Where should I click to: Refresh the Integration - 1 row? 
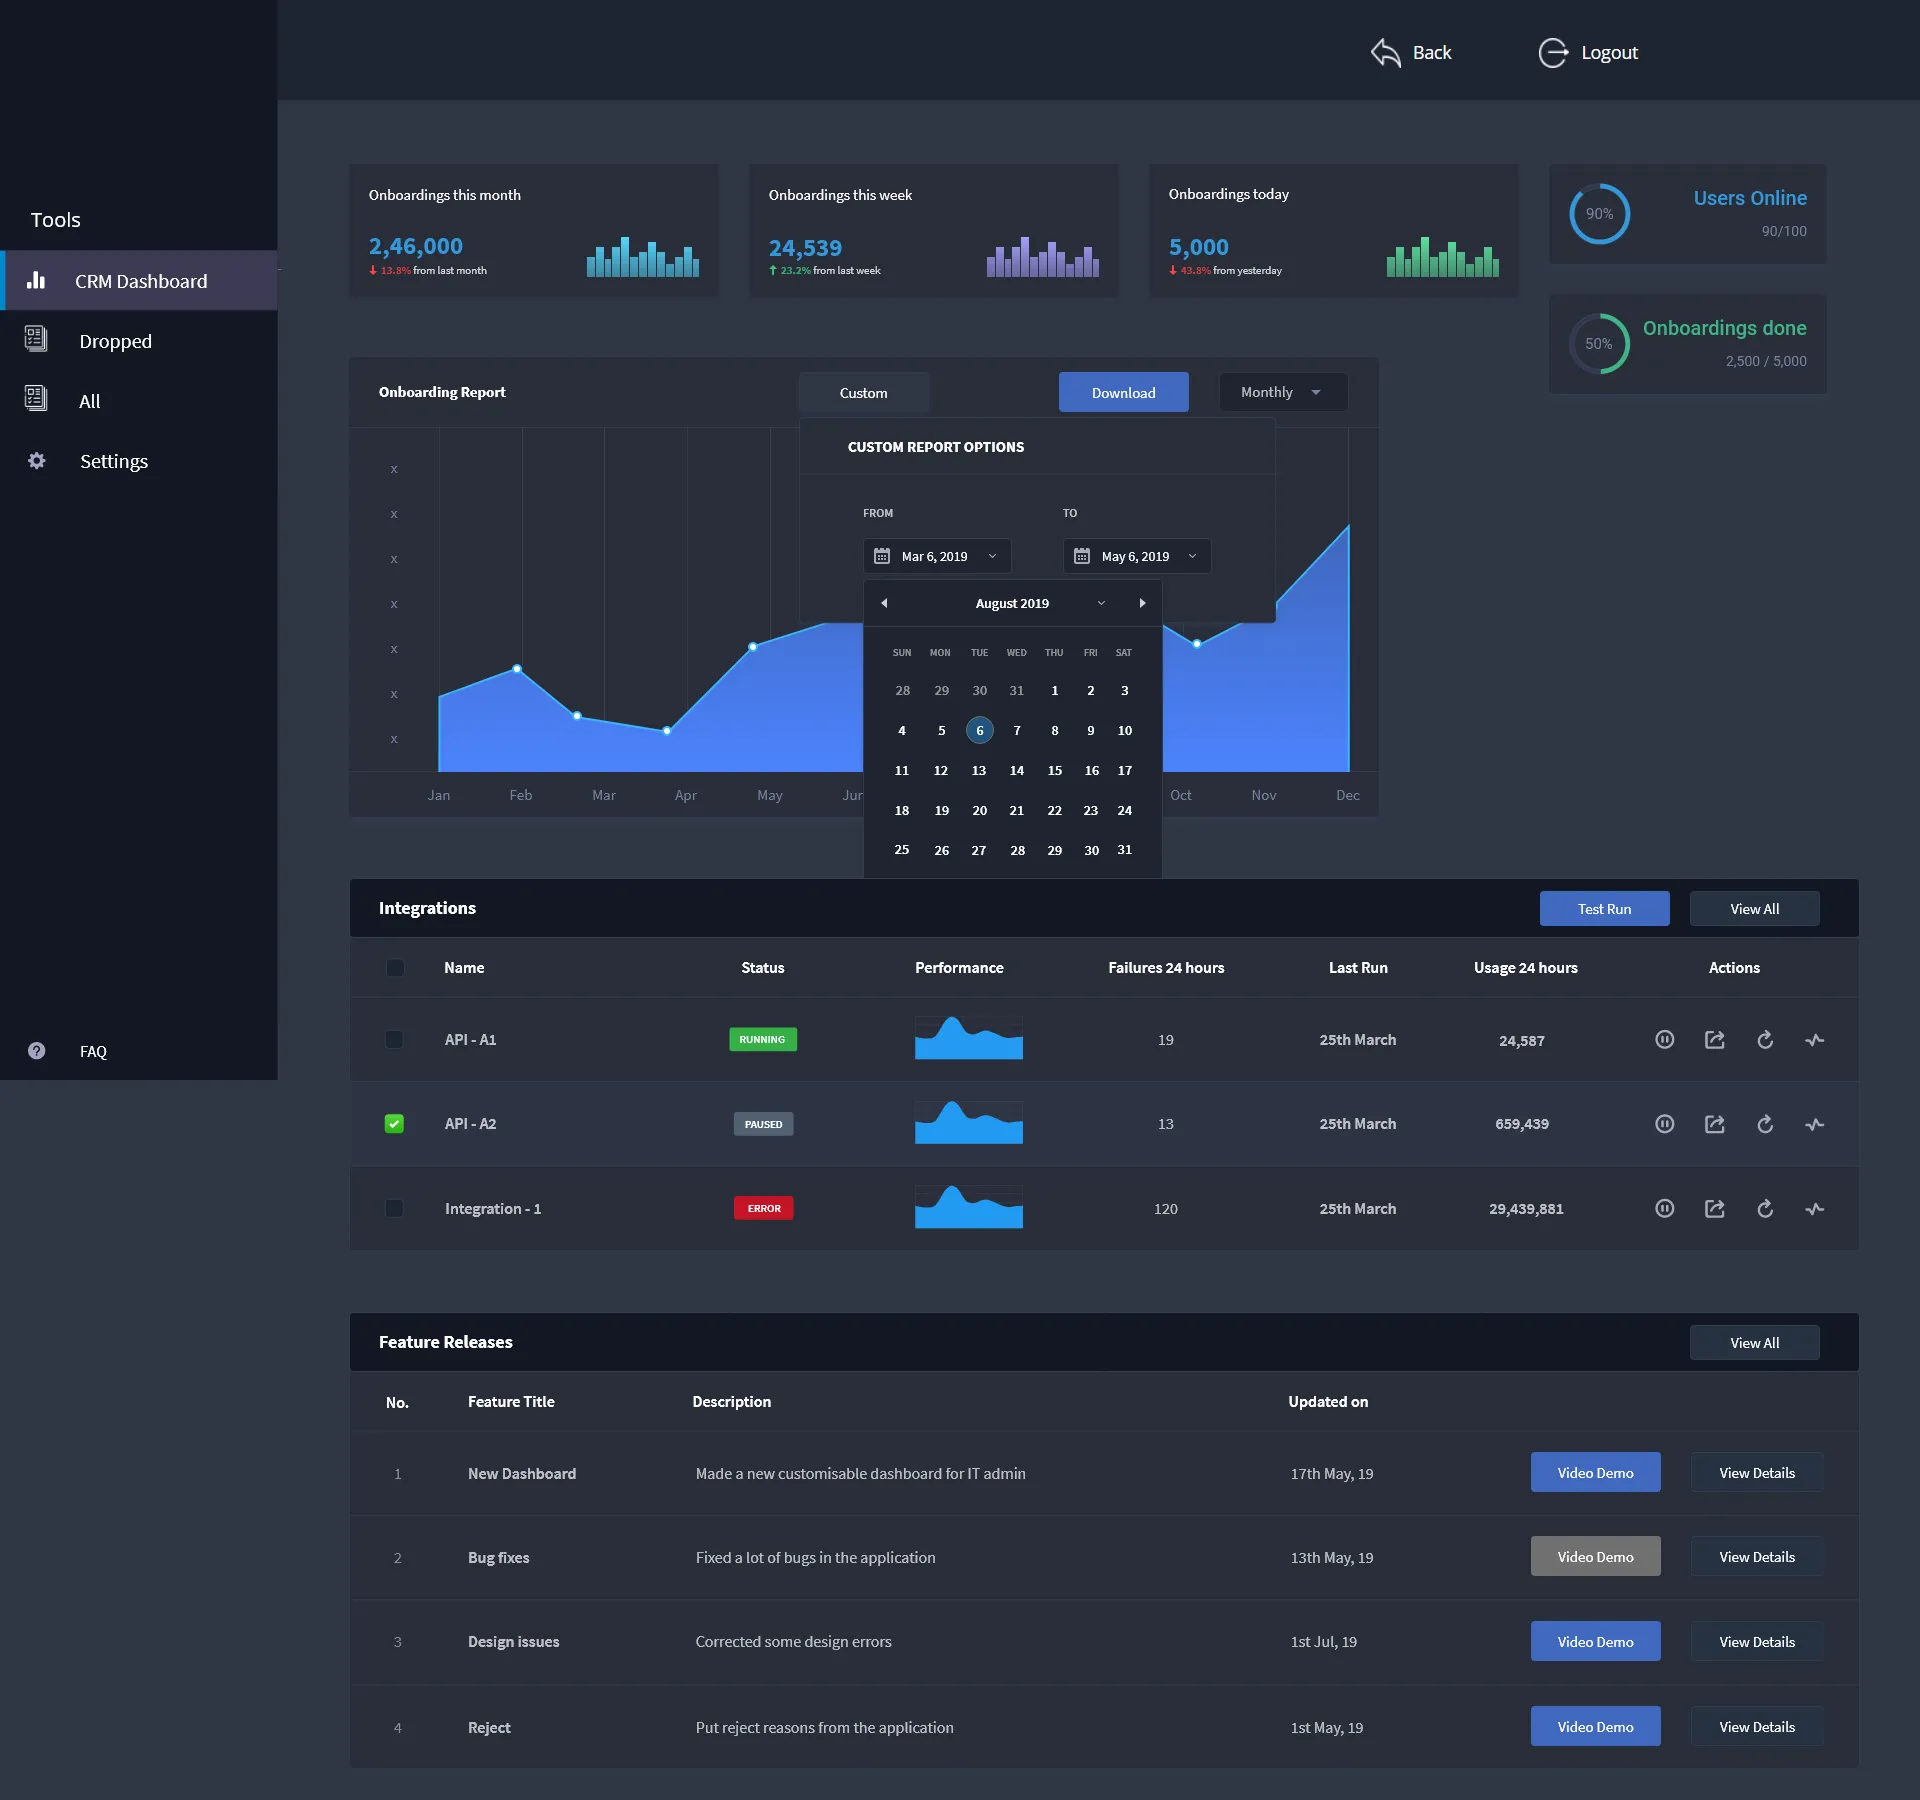click(x=1765, y=1209)
